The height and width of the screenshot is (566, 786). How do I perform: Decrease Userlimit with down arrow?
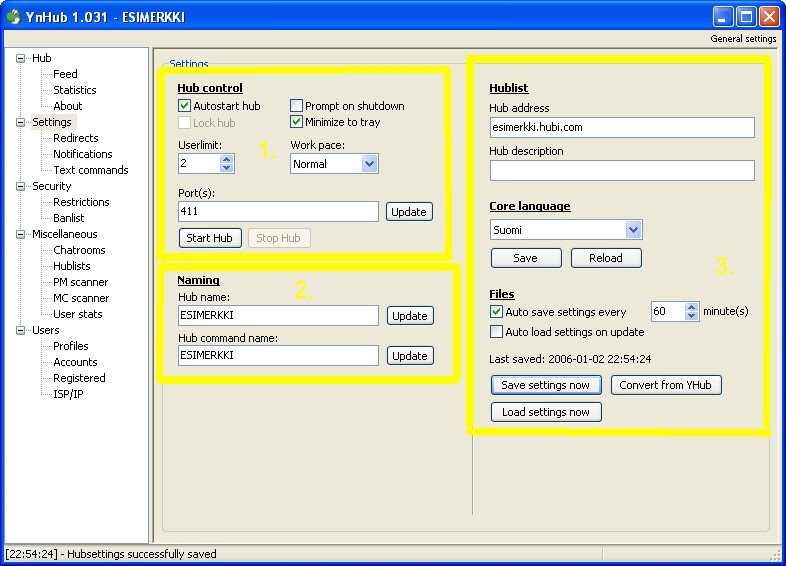pyautogui.click(x=227, y=168)
